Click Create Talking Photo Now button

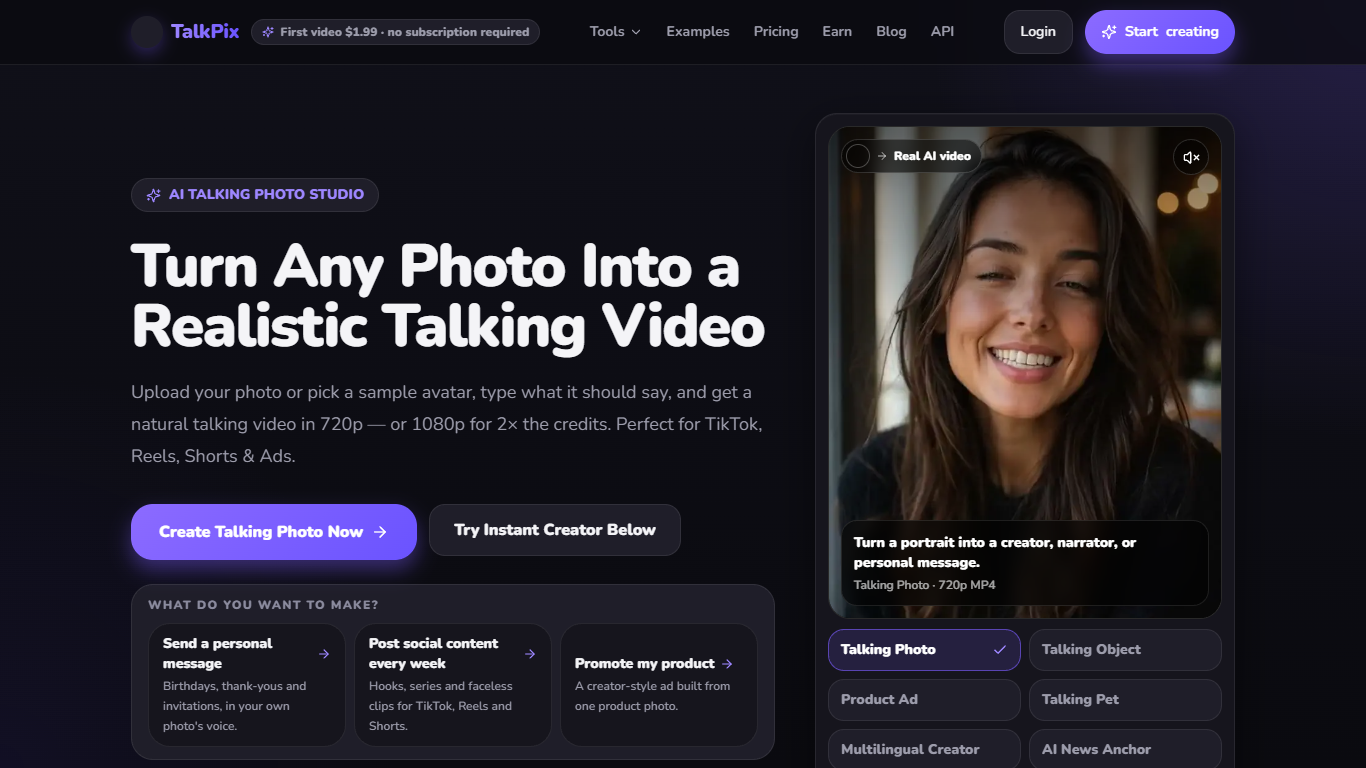(x=274, y=532)
